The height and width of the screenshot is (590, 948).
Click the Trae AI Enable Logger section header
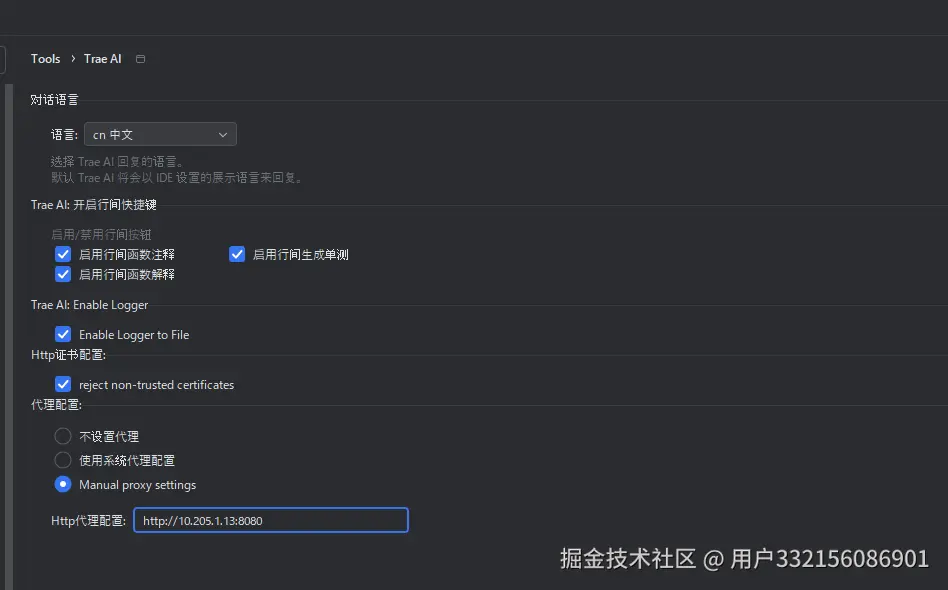pyautogui.click(x=90, y=304)
